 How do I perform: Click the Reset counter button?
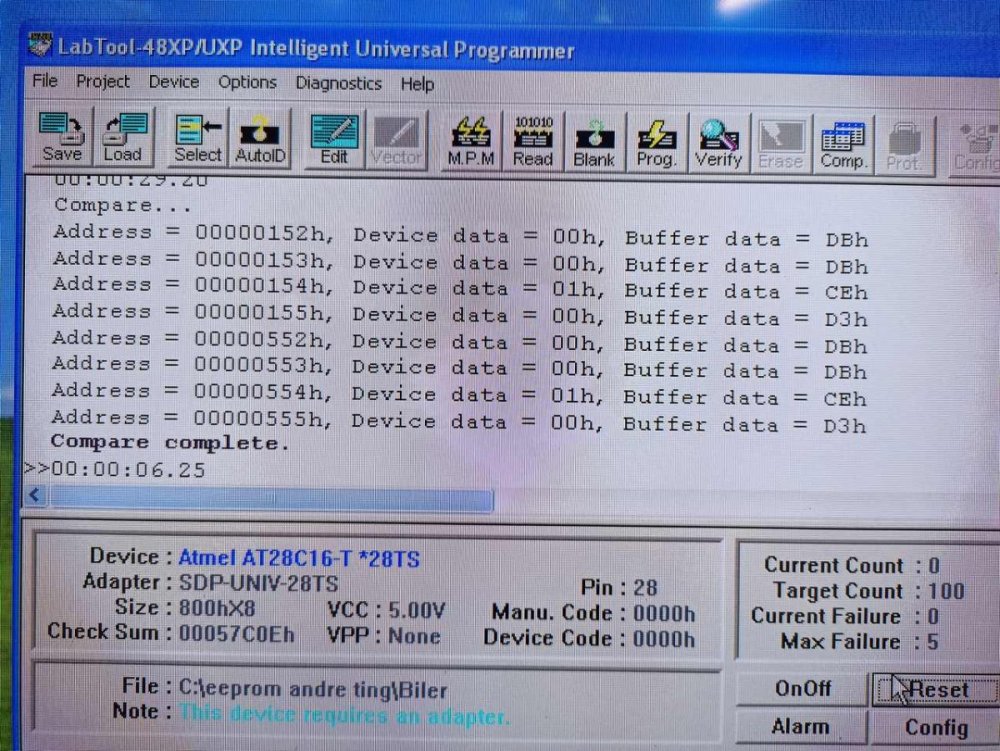tap(936, 690)
